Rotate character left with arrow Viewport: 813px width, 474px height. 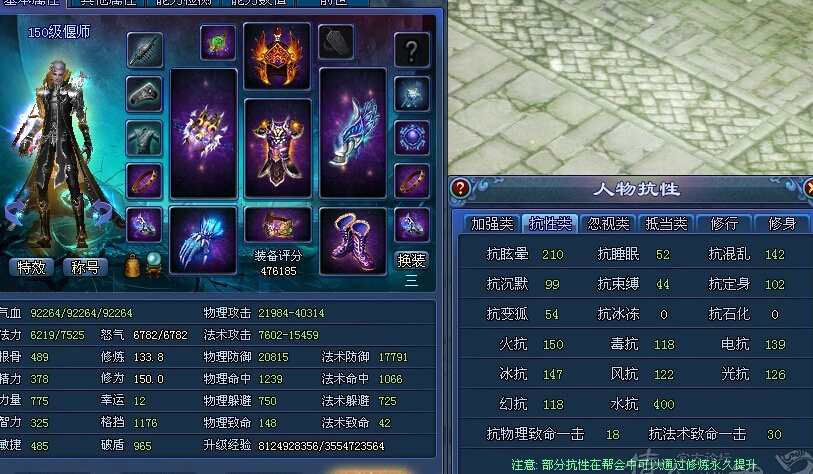pos(14,214)
